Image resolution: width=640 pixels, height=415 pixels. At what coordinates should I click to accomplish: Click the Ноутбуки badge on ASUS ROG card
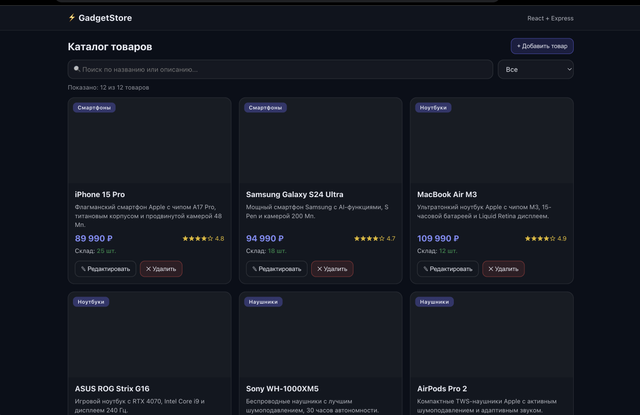click(91, 302)
